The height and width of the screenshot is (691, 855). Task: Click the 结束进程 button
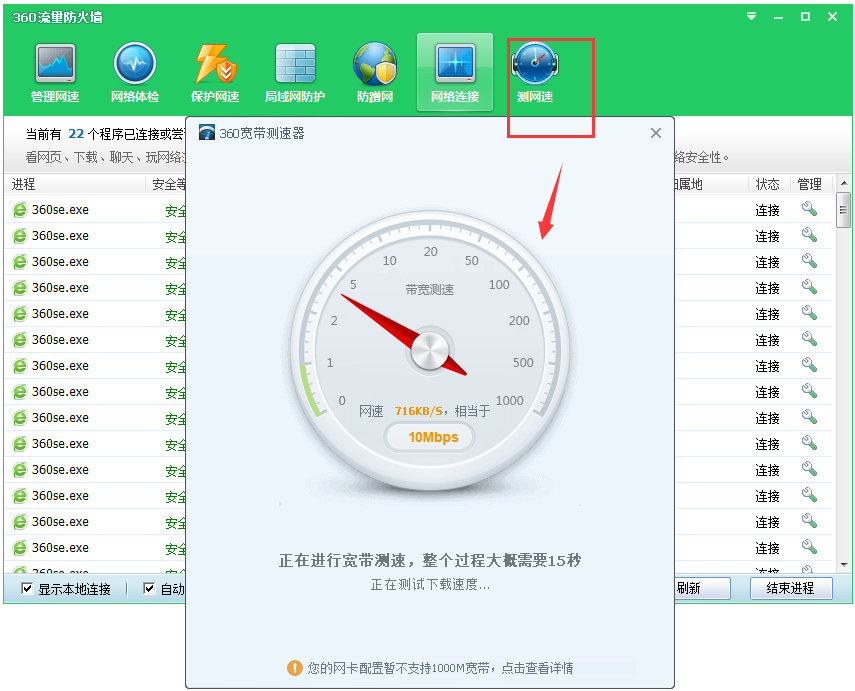791,588
